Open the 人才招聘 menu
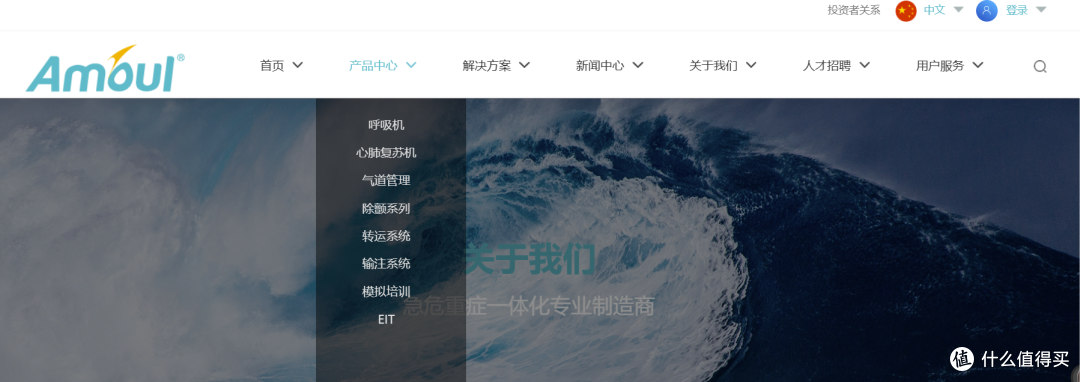This screenshot has height=382, width=1080. click(827, 66)
